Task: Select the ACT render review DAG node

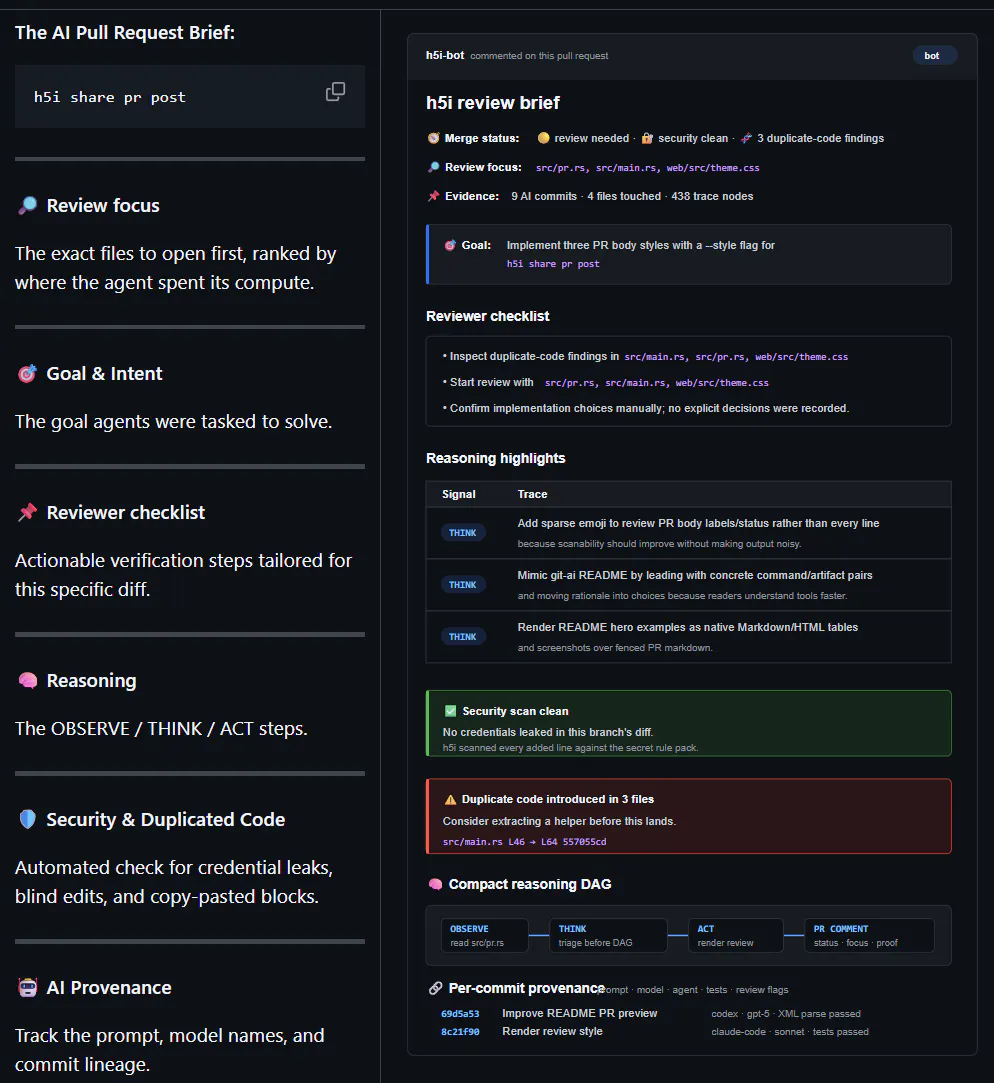Action: click(x=736, y=936)
